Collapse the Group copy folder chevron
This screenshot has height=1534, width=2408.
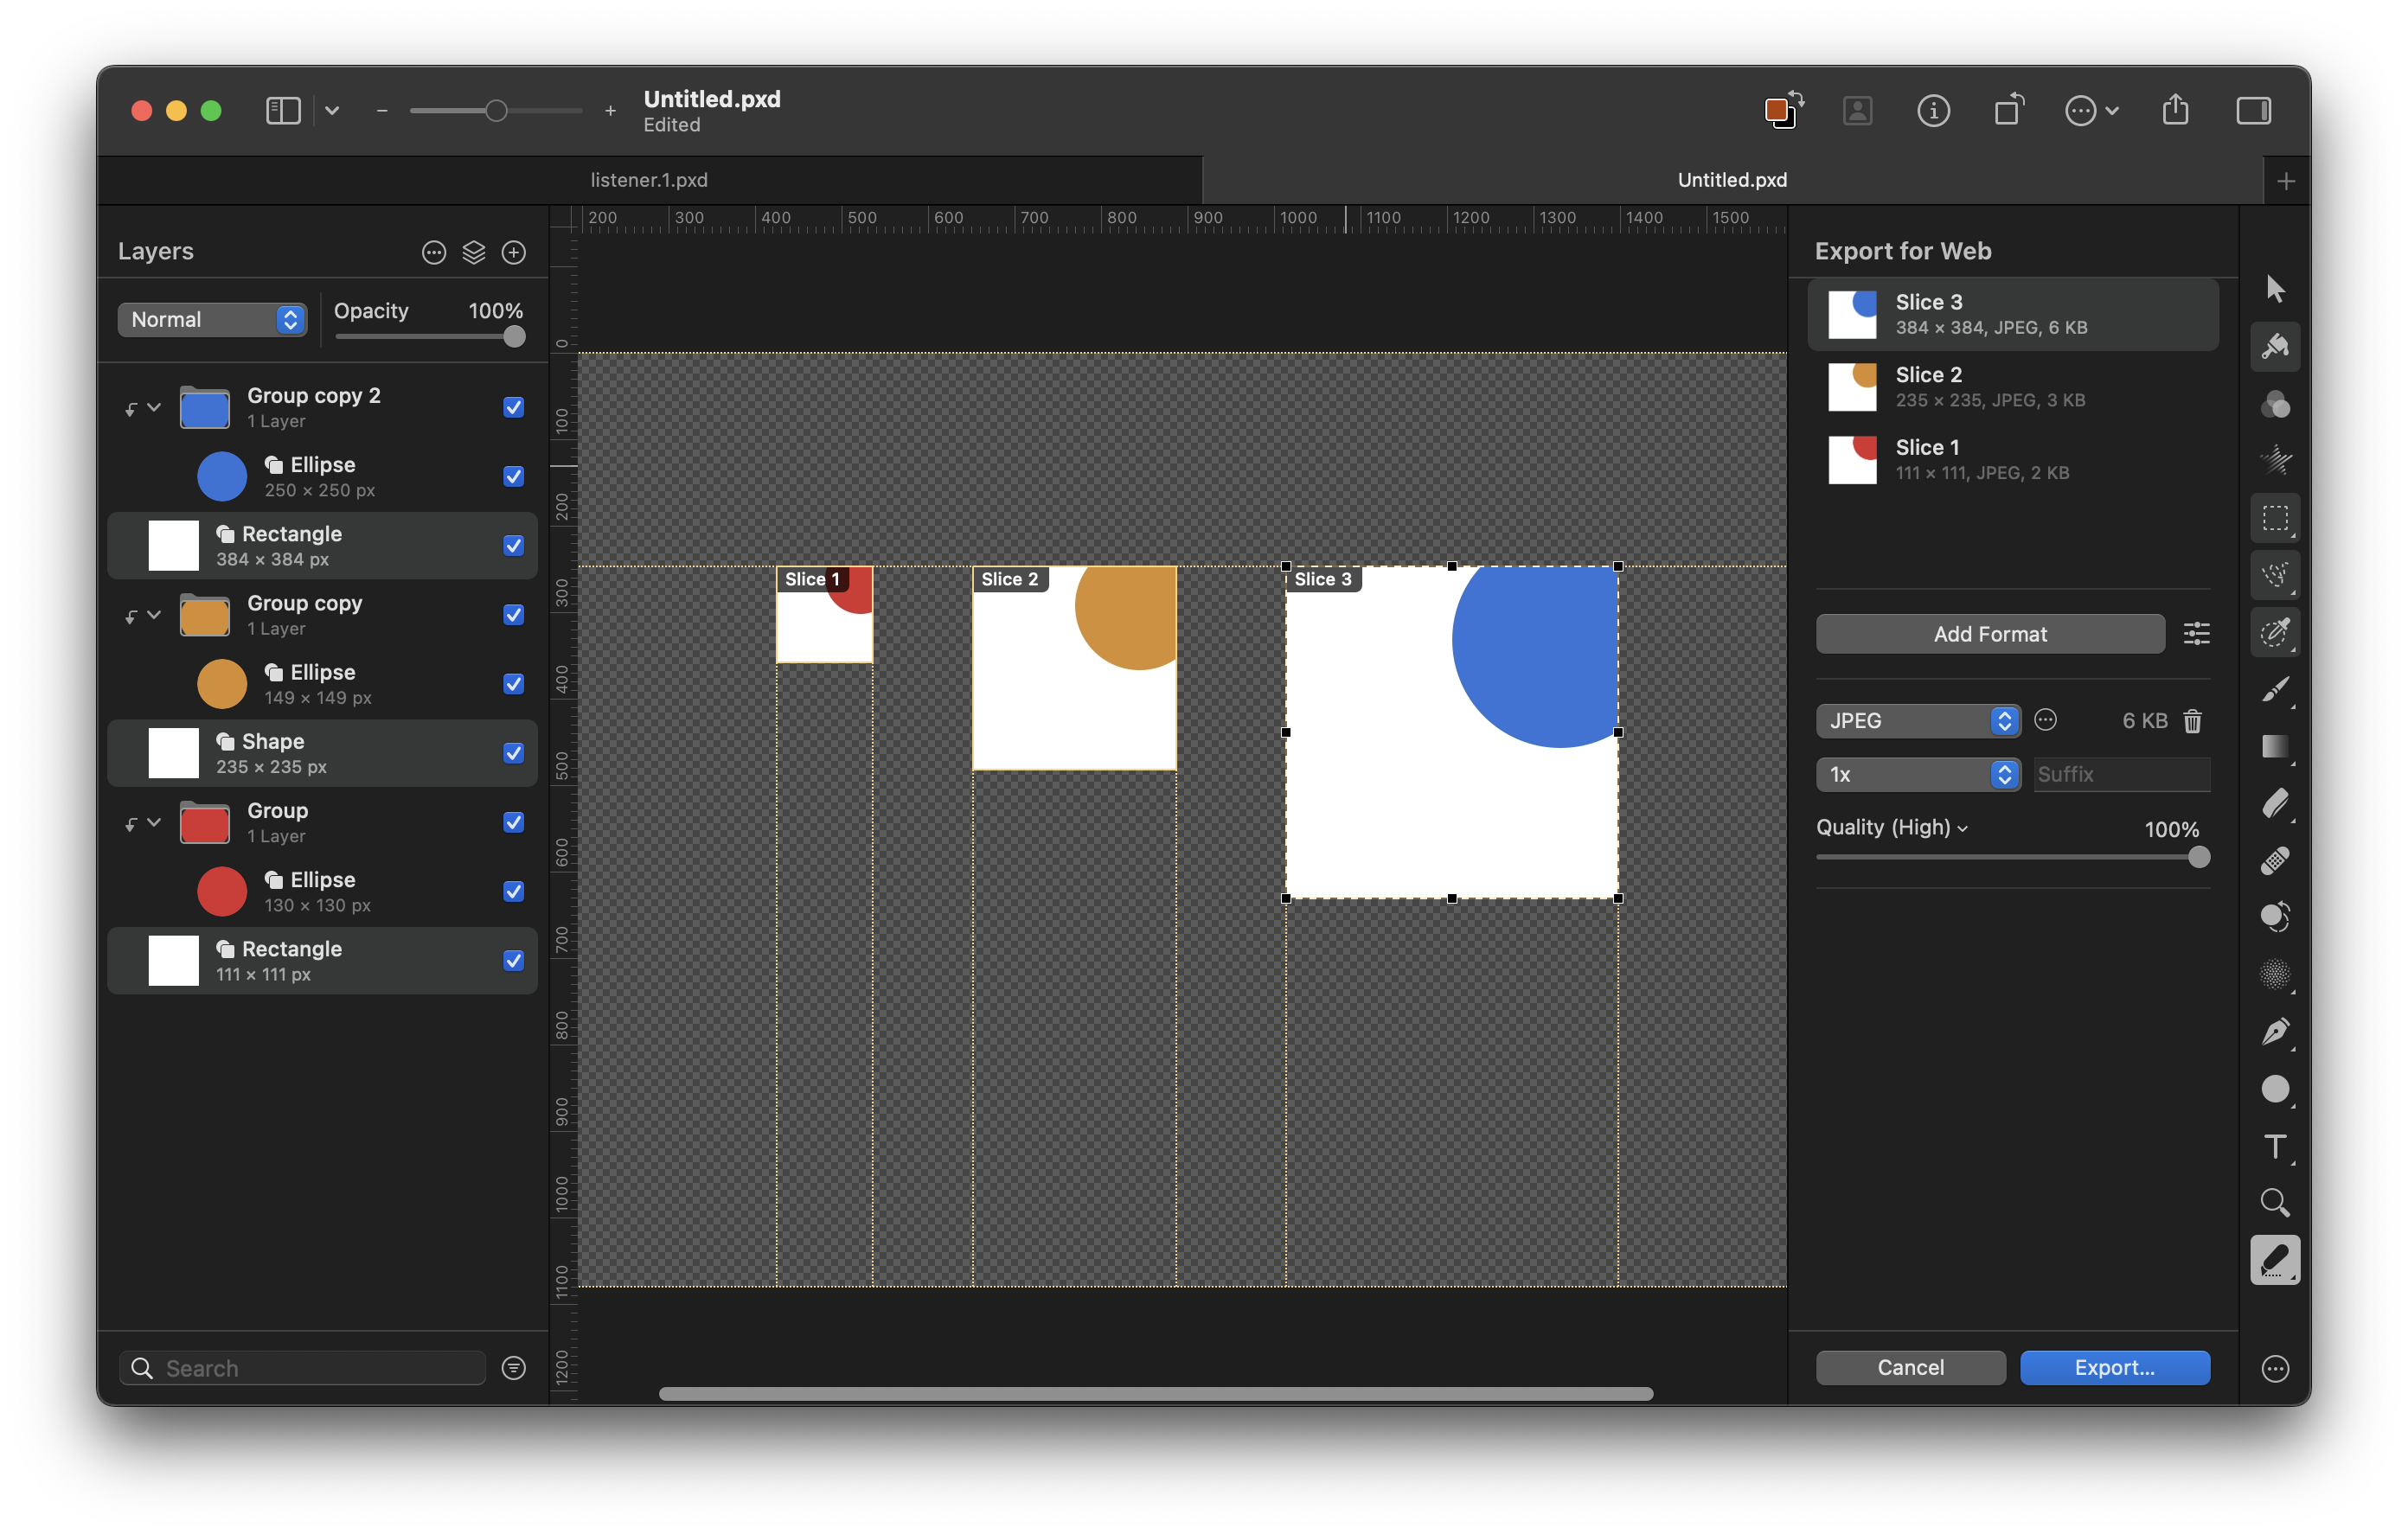tap(154, 614)
